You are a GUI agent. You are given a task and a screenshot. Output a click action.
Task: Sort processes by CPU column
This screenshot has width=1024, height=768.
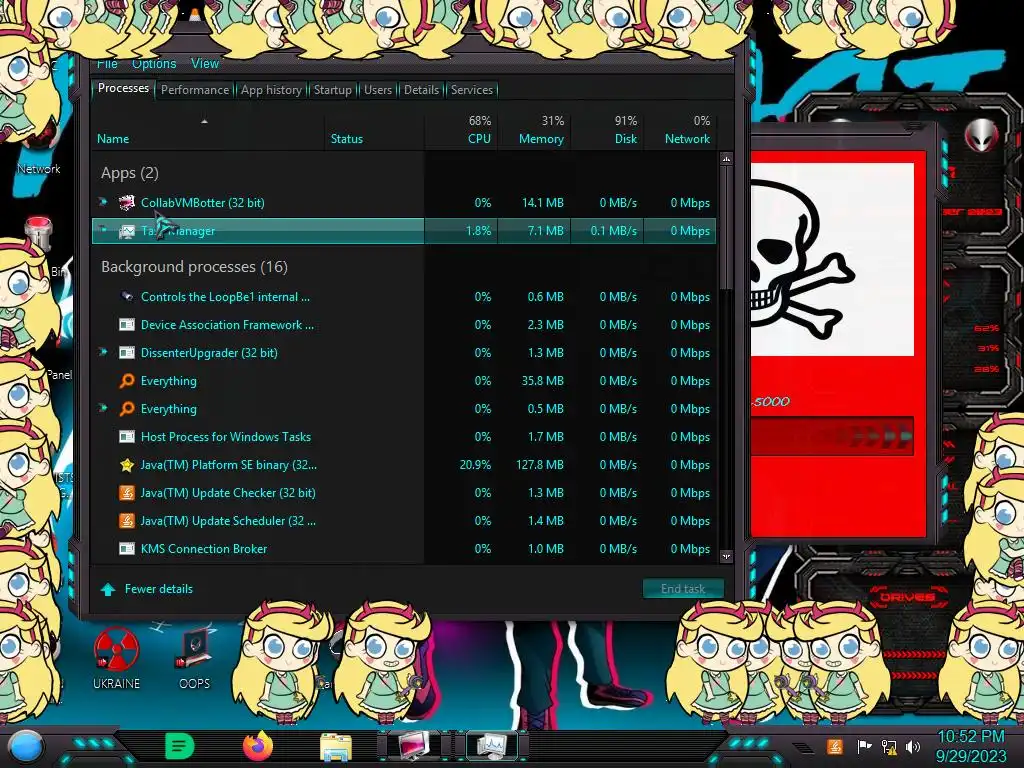click(461, 131)
